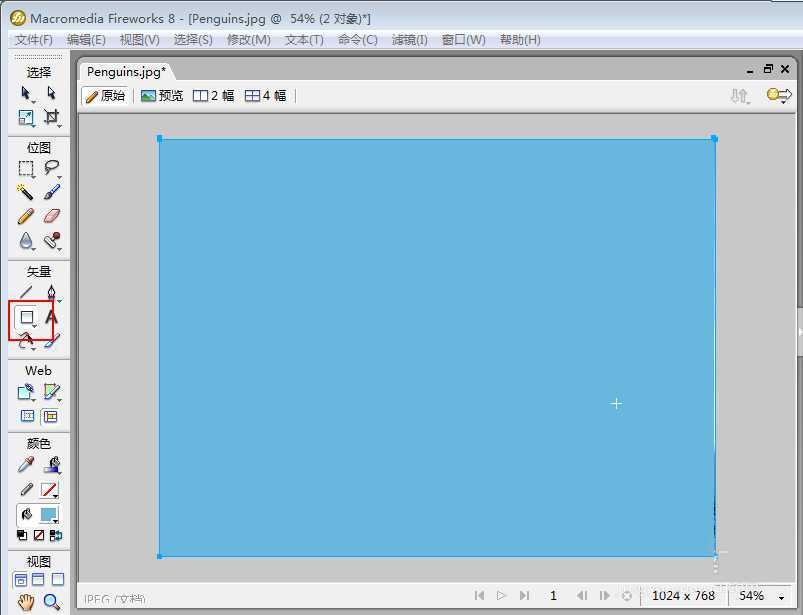Select the Zoom magnifier tool
This screenshot has height=615, width=803.
tap(51, 602)
